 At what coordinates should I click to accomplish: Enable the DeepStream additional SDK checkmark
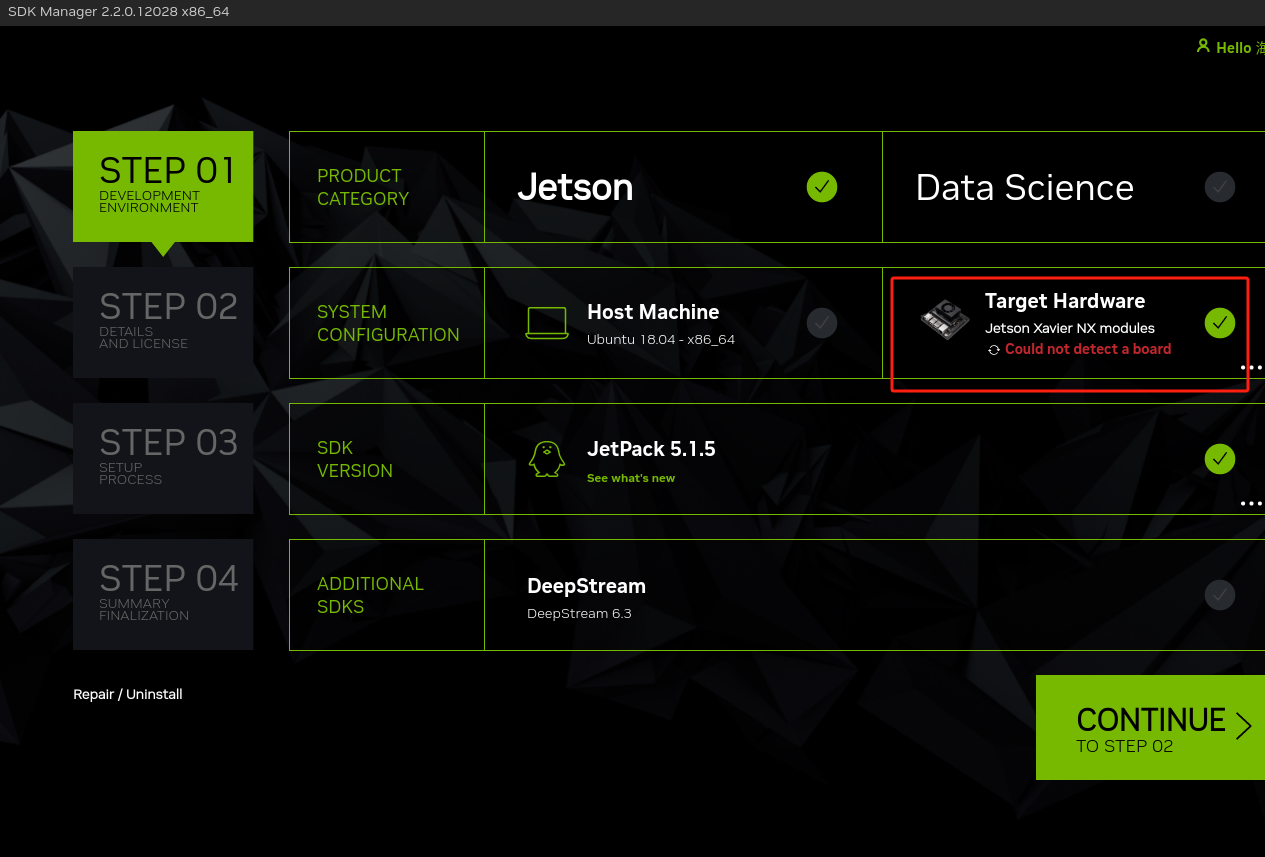(1219, 595)
